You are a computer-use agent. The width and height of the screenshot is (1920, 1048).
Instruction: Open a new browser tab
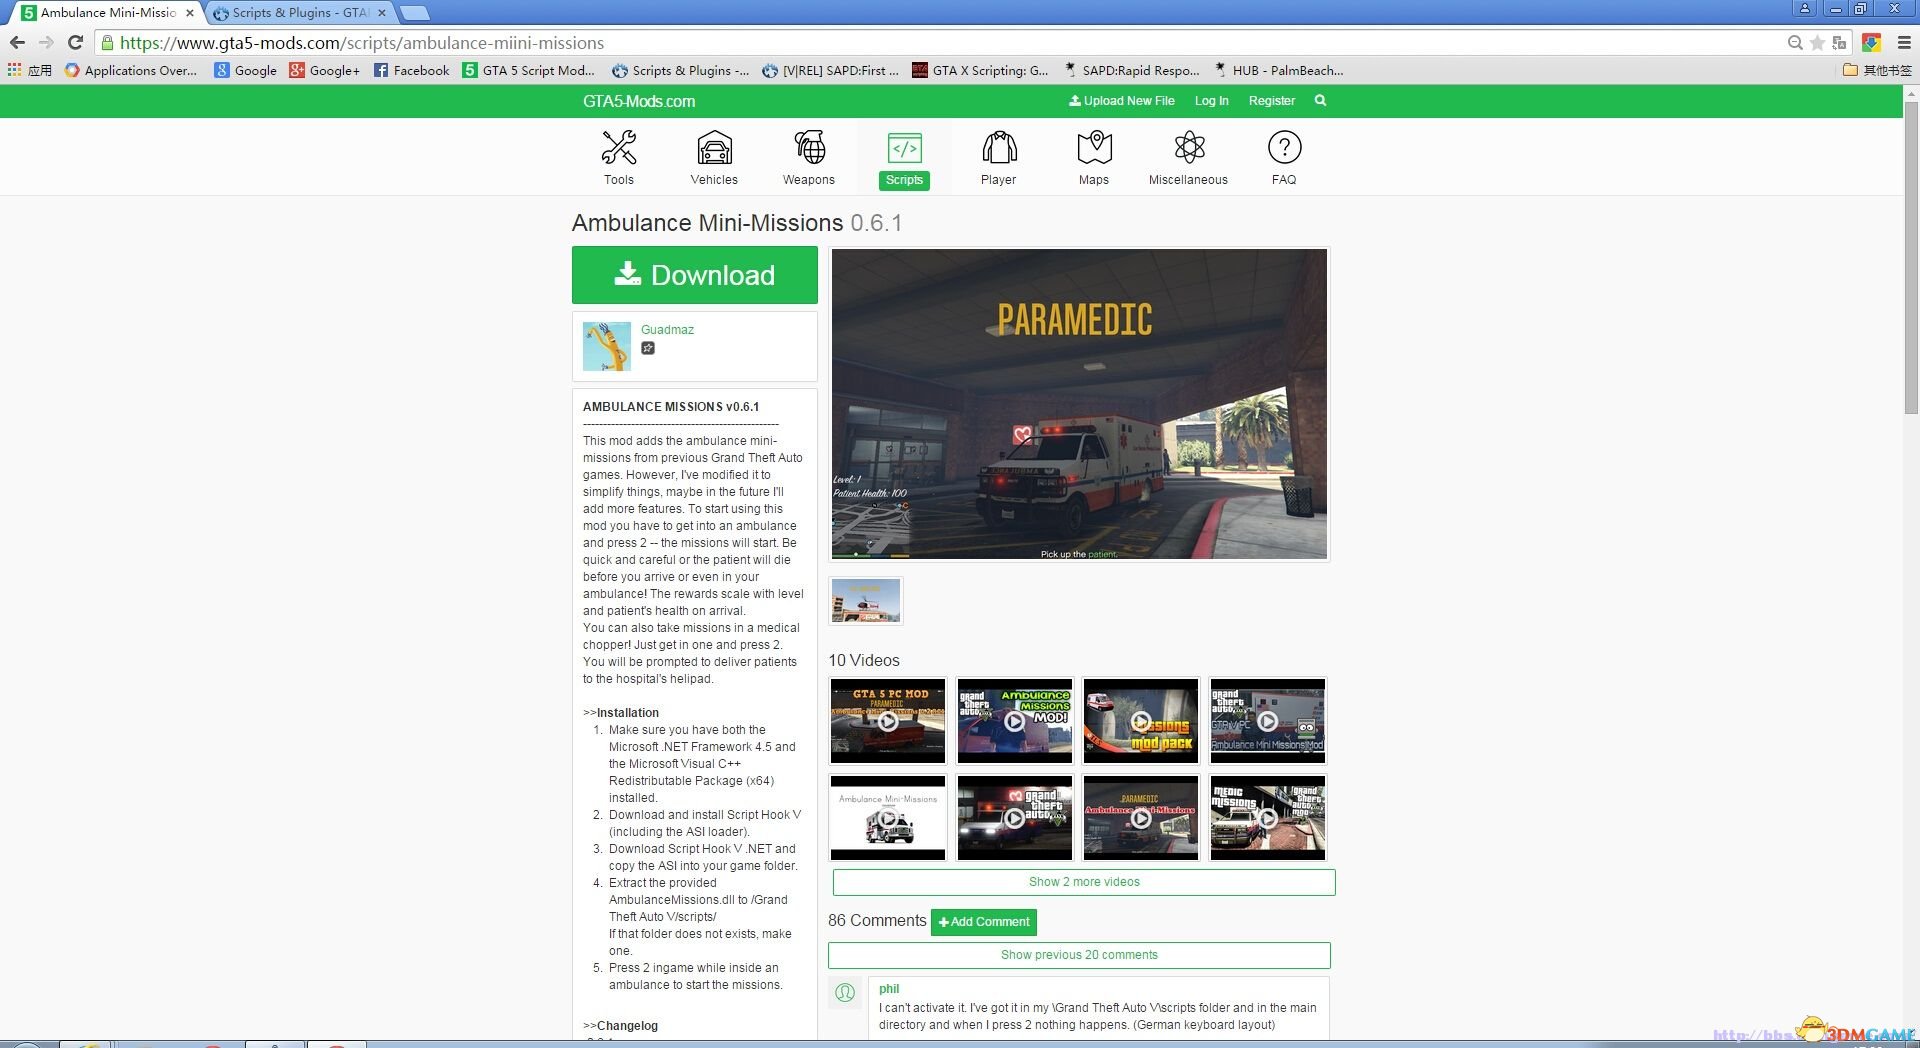(x=413, y=13)
